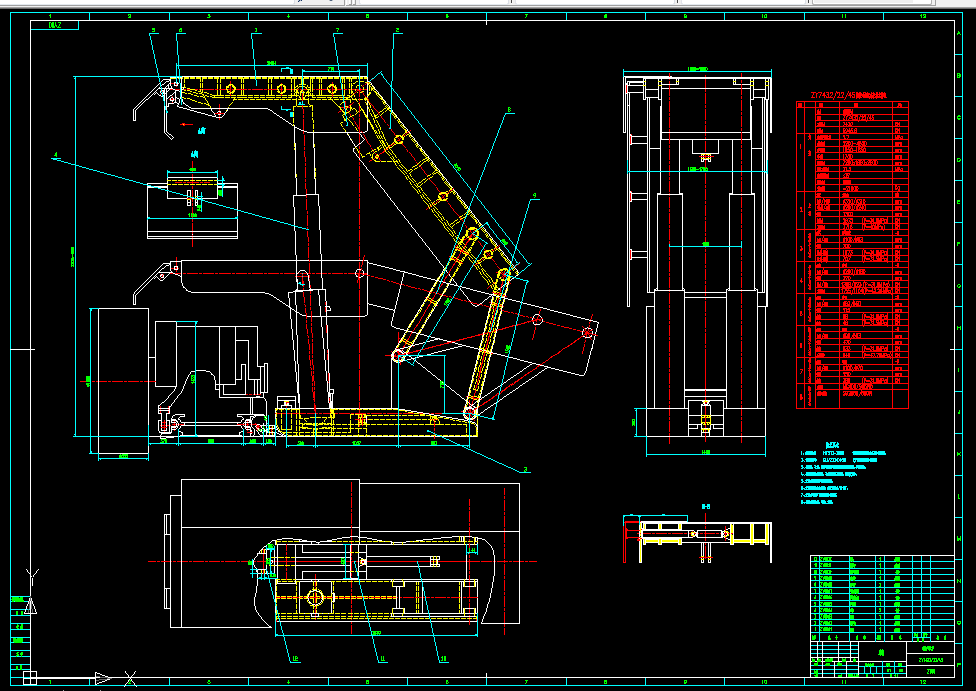
Task: Select part callout number 8 balloon
Action: pyautogui.click(x=510, y=110)
